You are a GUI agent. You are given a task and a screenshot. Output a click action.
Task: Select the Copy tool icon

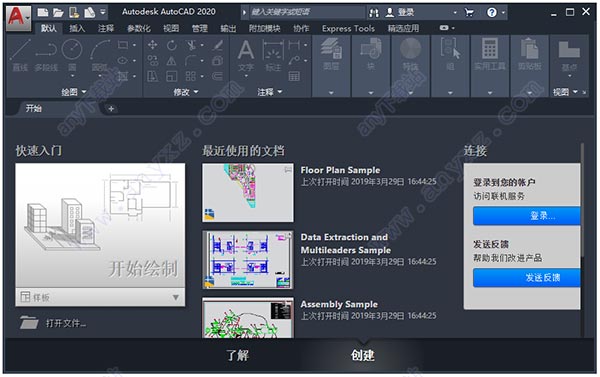(x=152, y=60)
